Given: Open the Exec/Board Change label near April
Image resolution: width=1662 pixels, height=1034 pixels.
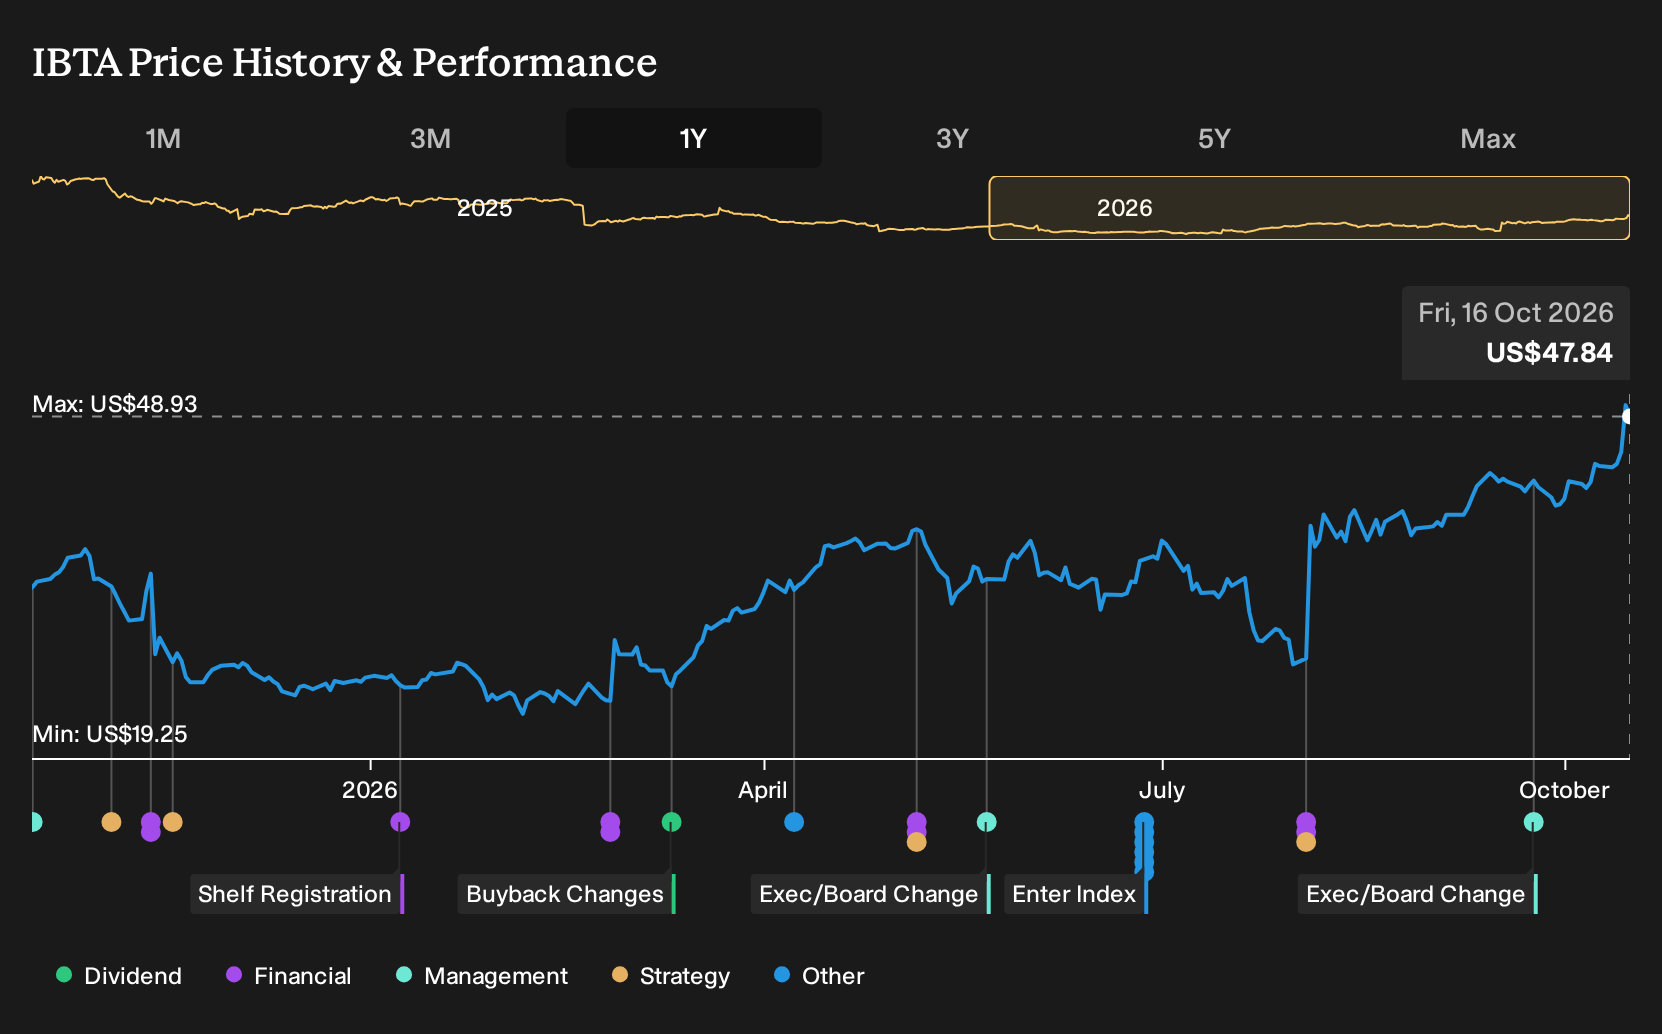Looking at the screenshot, I should click(870, 894).
